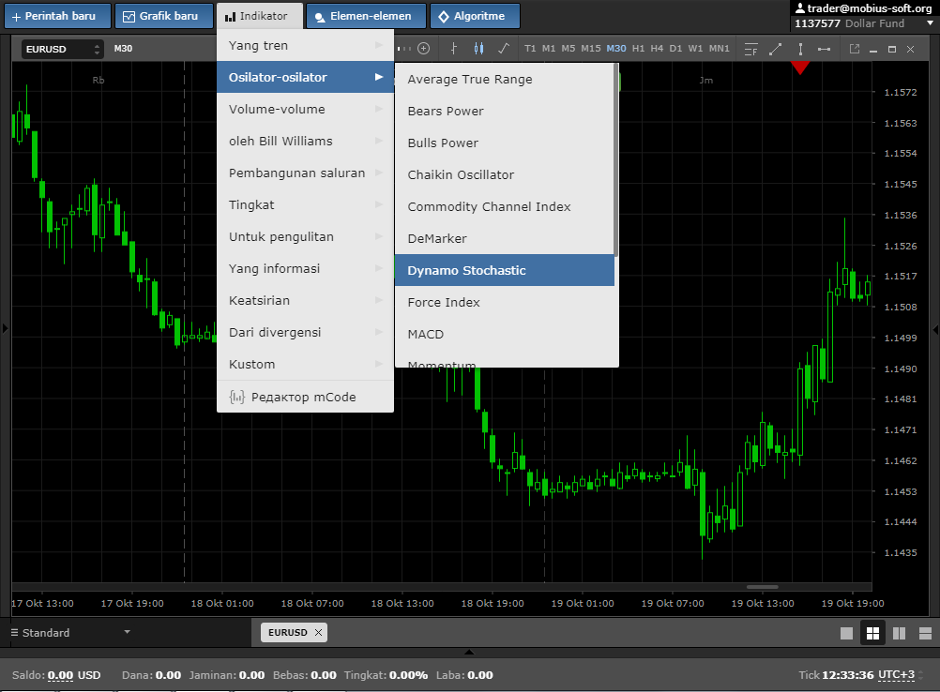Select M1 timeframe
This screenshot has width=940, height=692.
click(x=549, y=49)
